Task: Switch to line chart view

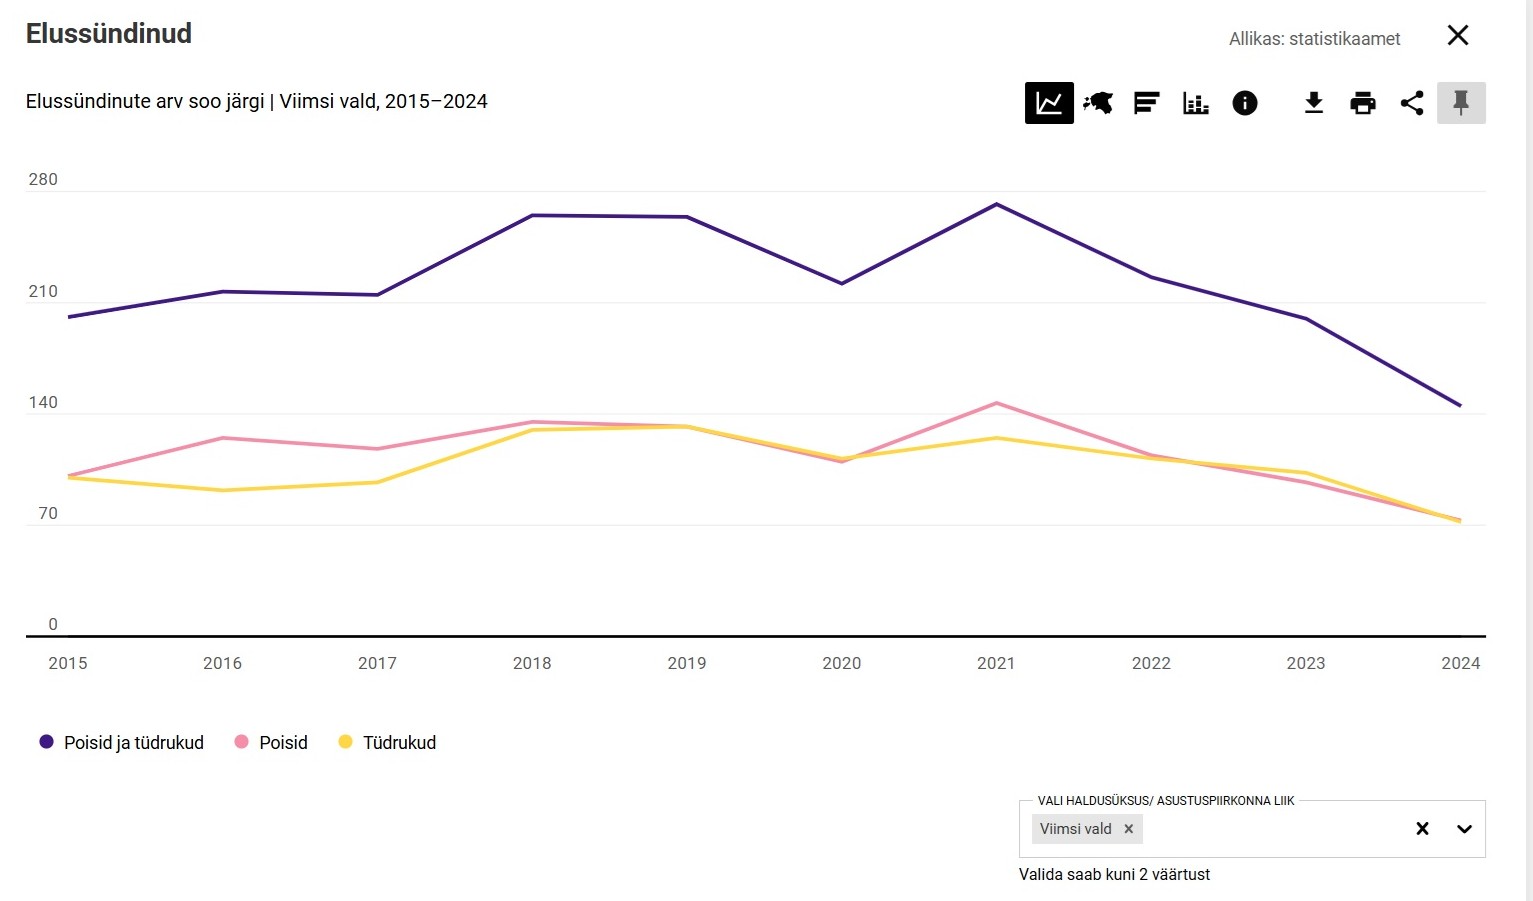Action: (x=1049, y=103)
